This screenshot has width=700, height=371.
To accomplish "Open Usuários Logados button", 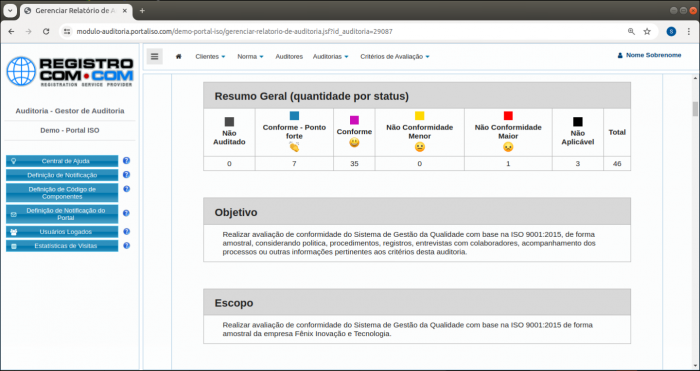I will [x=62, y=232].
